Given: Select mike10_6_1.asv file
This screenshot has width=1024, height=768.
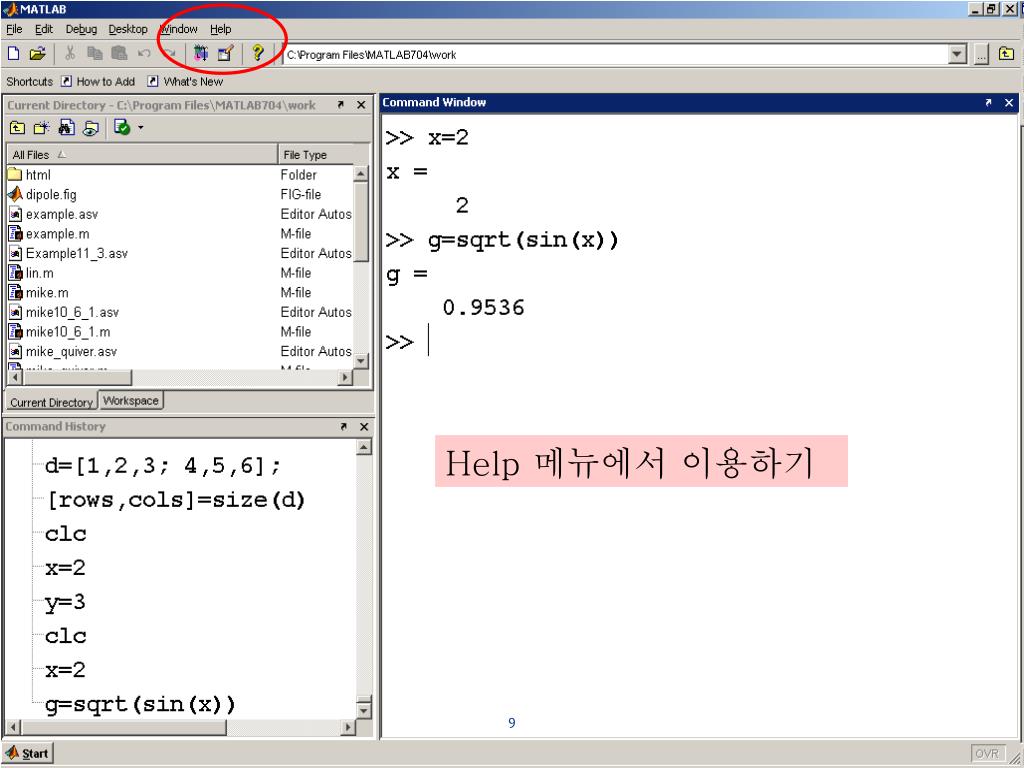Looking at the screenshot, I should [72, 312].
